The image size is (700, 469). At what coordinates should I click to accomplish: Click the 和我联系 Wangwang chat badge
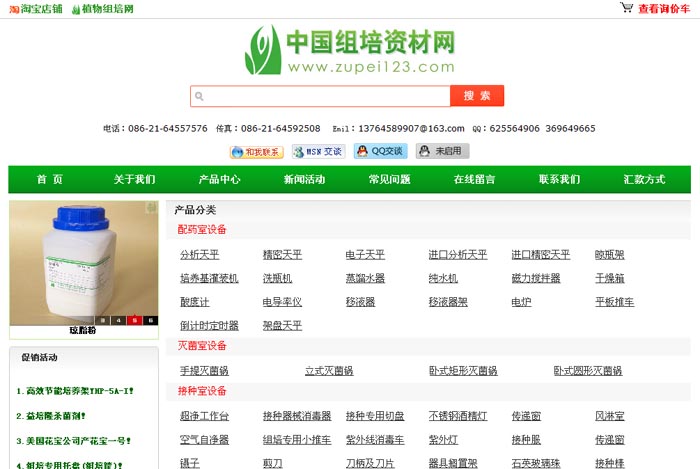[x=256, y=152]
